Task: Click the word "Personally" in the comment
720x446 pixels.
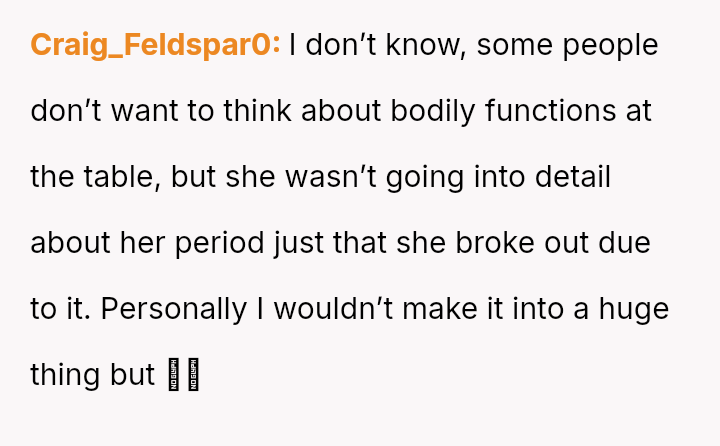Action: pyautogui.click(x=172, y=309)
